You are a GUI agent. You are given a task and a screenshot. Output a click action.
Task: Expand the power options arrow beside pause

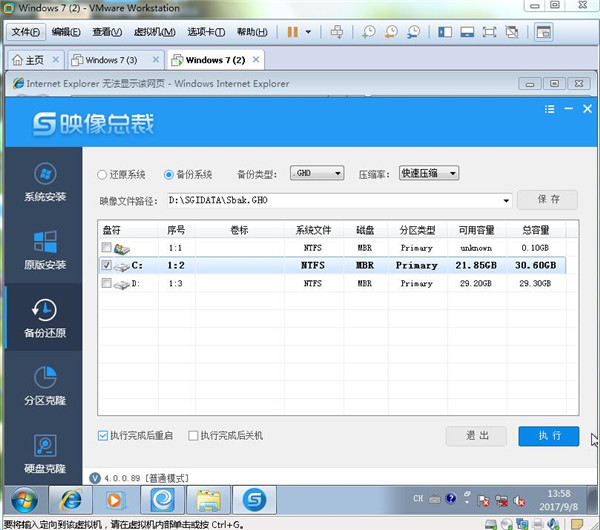[x=308, y=32]
